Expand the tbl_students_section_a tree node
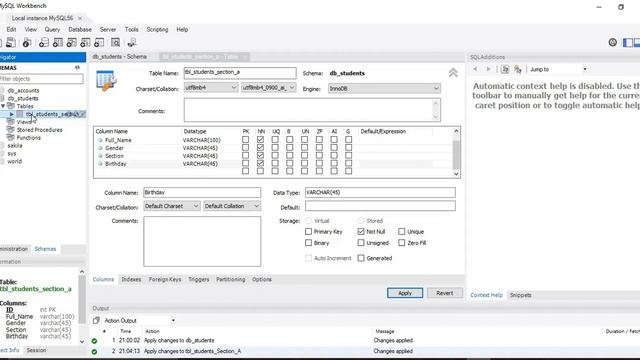The width and height of the screenshot is (640, 360). (12, 114)
